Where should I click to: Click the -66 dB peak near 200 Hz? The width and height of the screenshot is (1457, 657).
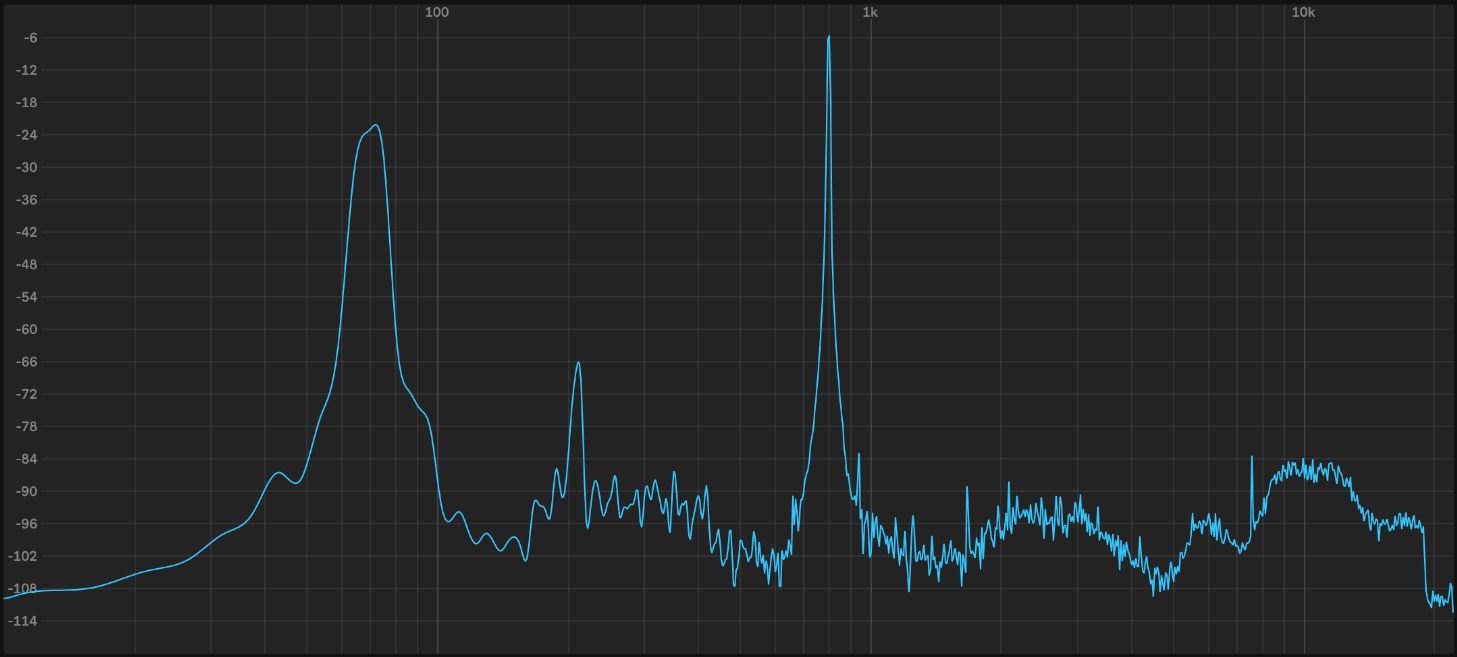(x=578, y=363)
